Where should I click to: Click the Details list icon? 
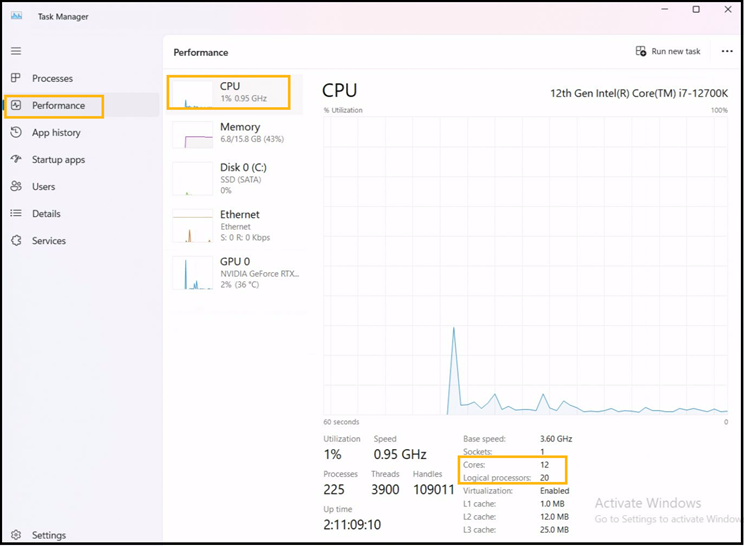coord(16,213)
